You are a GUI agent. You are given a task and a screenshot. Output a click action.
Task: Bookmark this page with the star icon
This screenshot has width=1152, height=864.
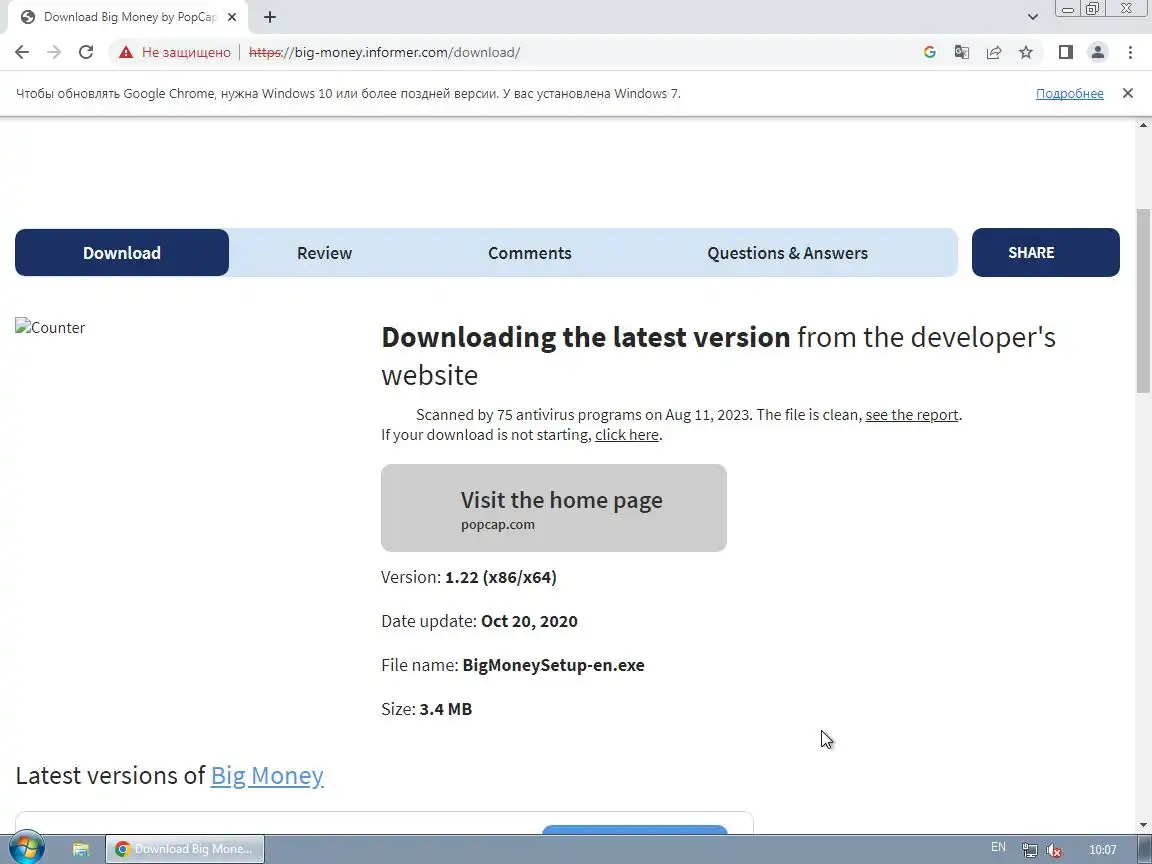coord(1026,52)
